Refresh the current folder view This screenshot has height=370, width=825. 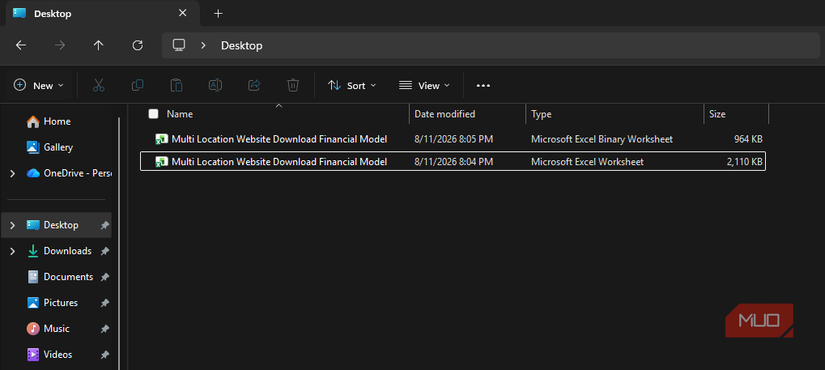pos(137,45)
